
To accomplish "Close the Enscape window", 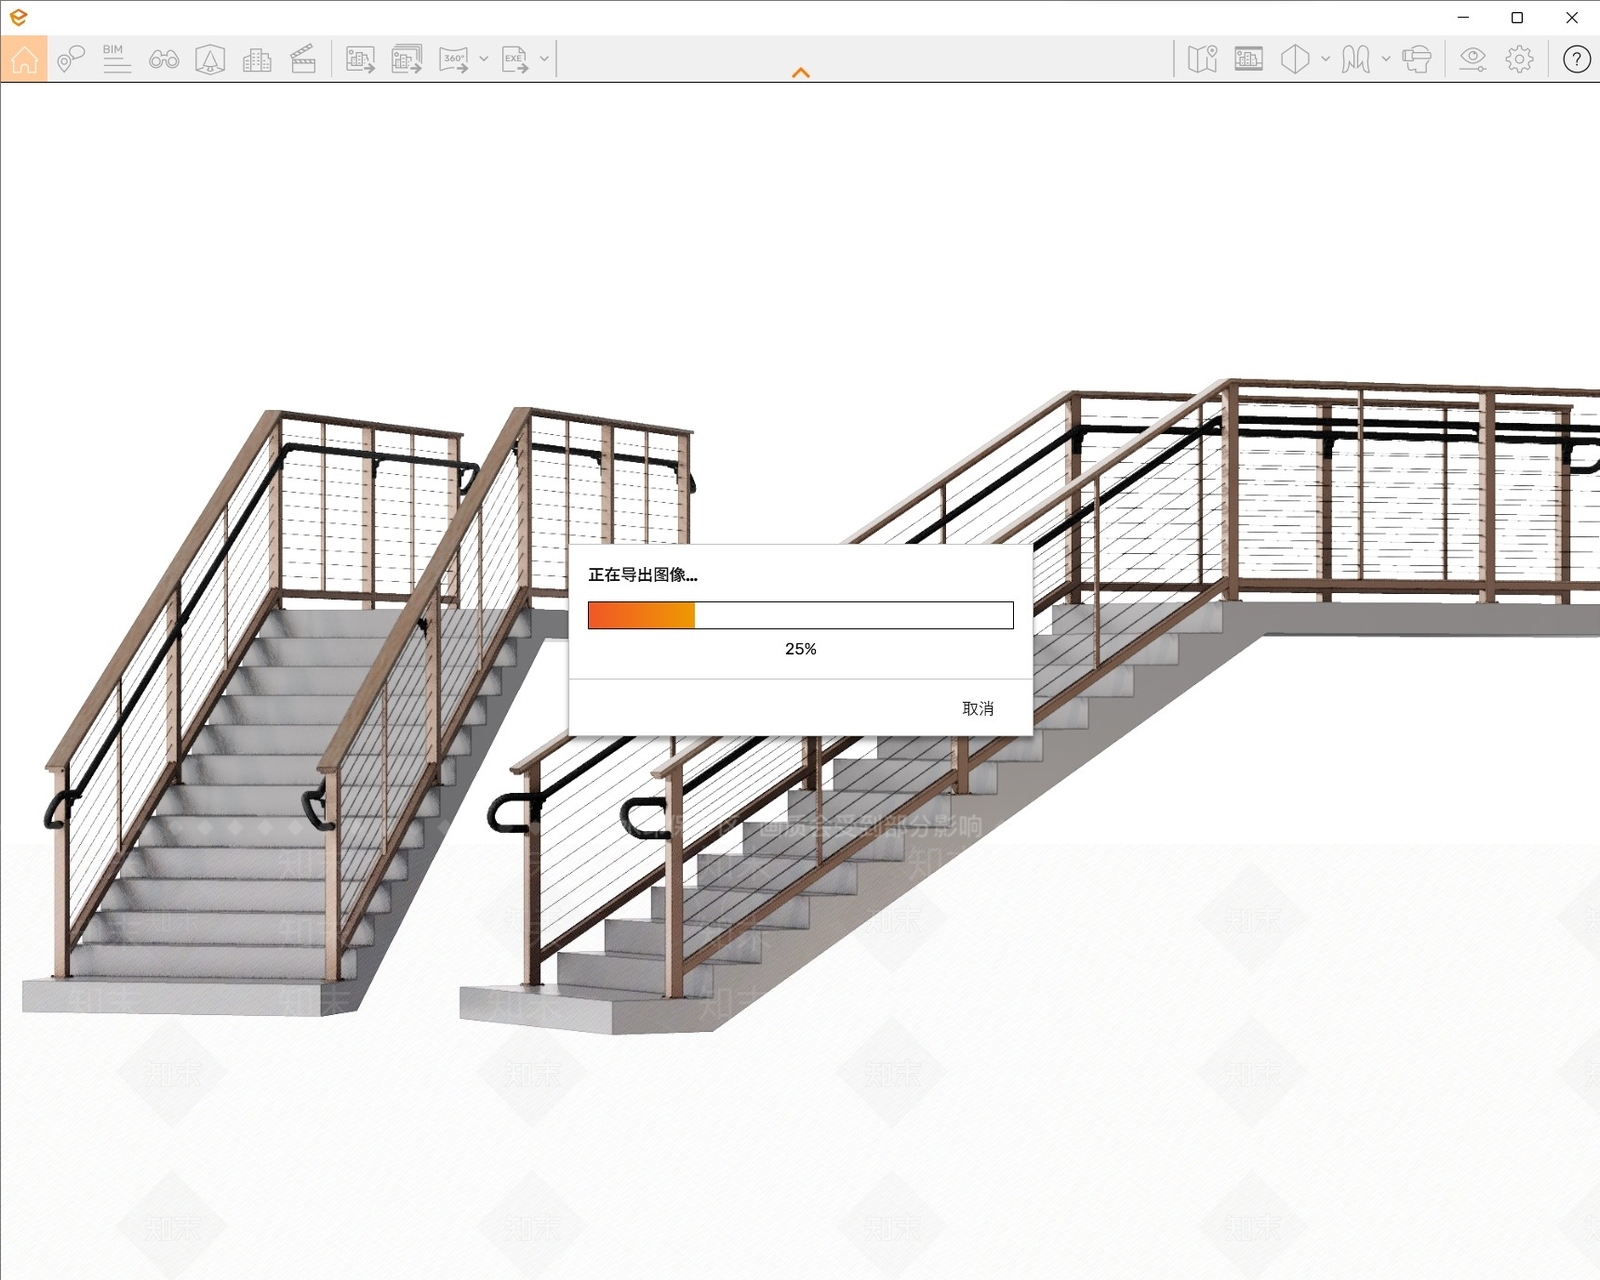I will (1571, 17).
